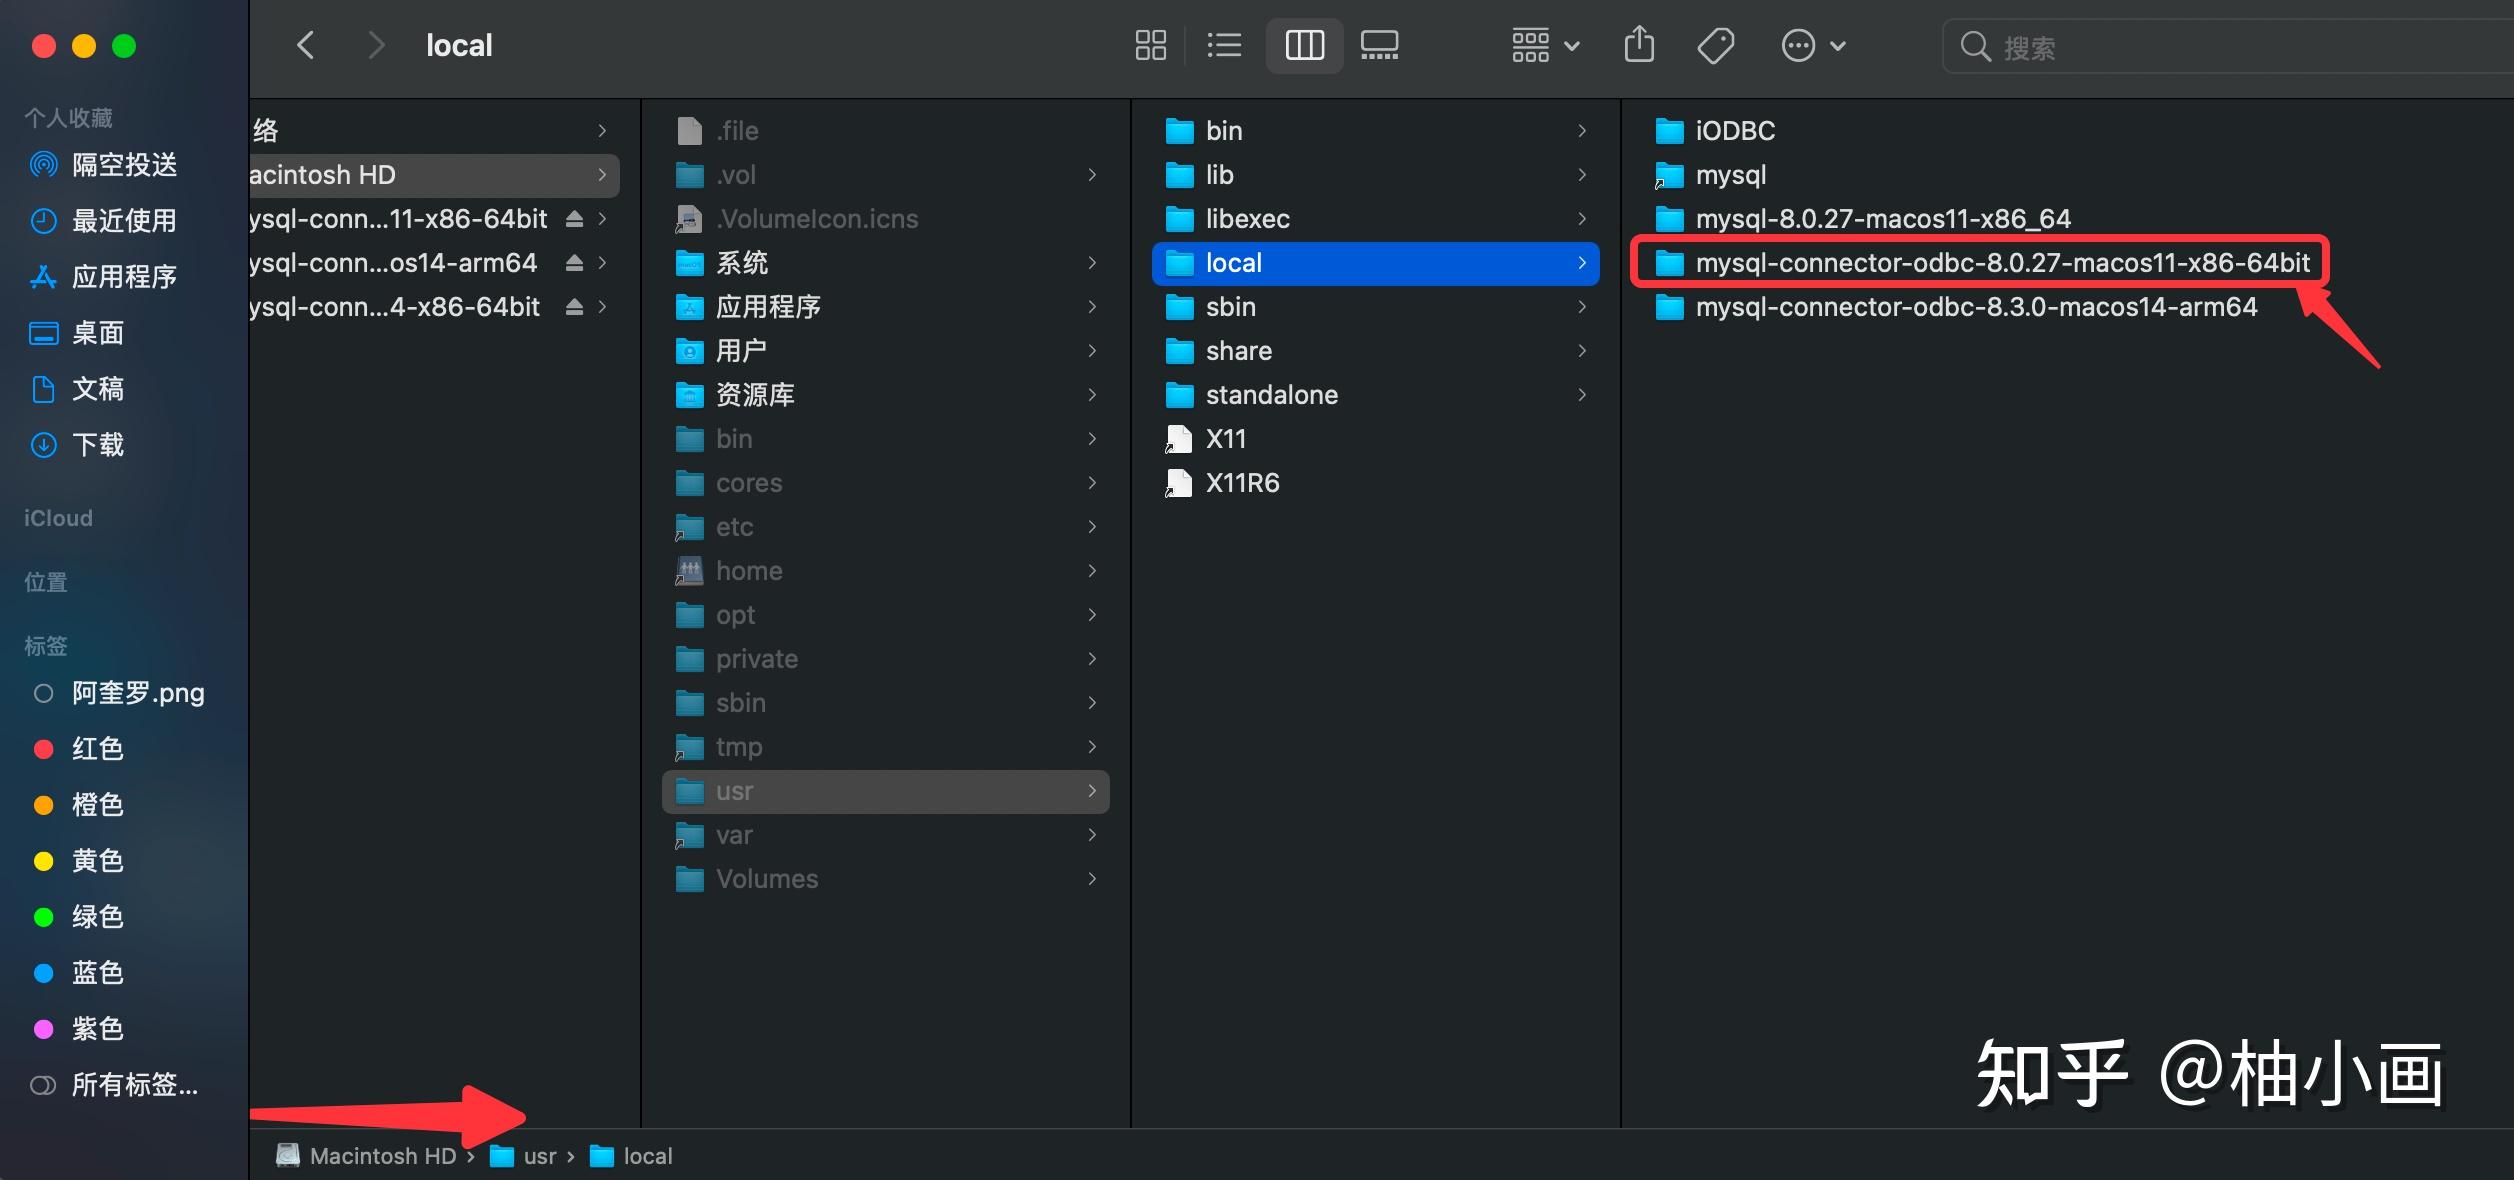The height and width of the screenshot is (1180, 2514).
Task: Open the Share menu icon
Action: pyautogui.click(x=1638, y=45)
